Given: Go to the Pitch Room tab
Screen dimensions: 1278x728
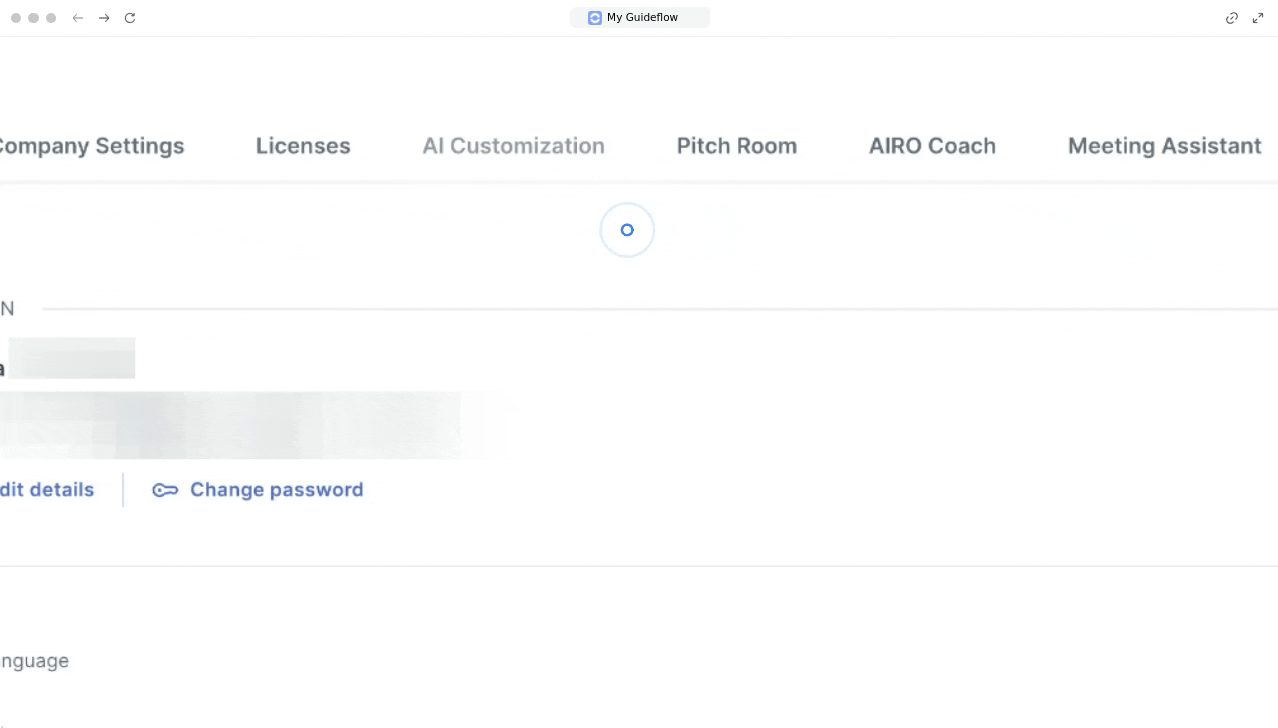Looking at the screenshot, I should 737,146.
